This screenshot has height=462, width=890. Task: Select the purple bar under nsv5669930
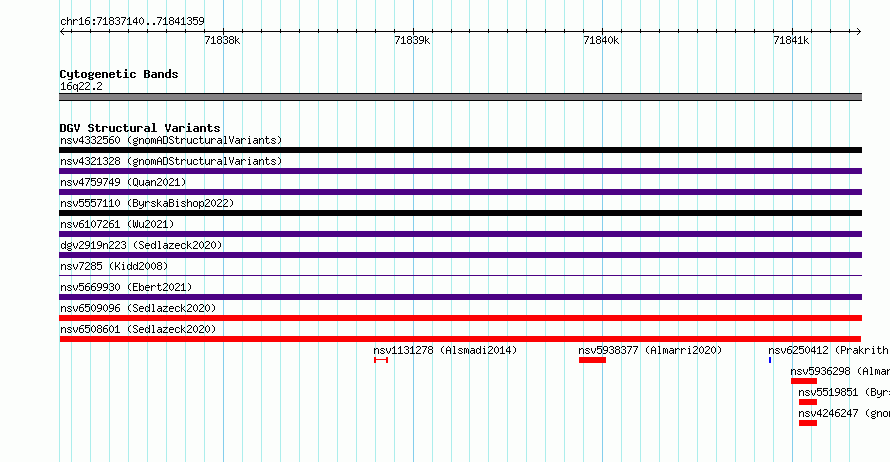[460, 297]
